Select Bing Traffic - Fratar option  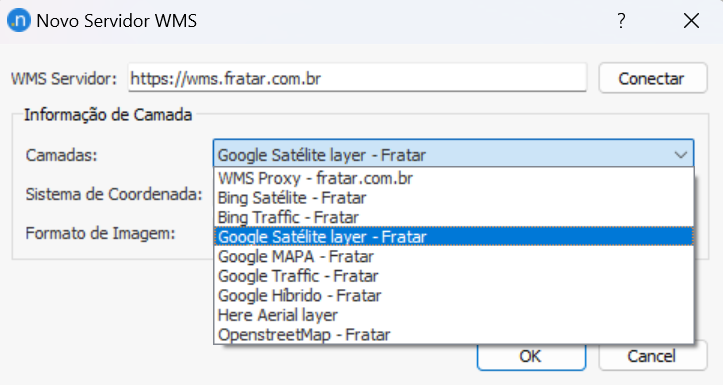[x=454, y=217]
